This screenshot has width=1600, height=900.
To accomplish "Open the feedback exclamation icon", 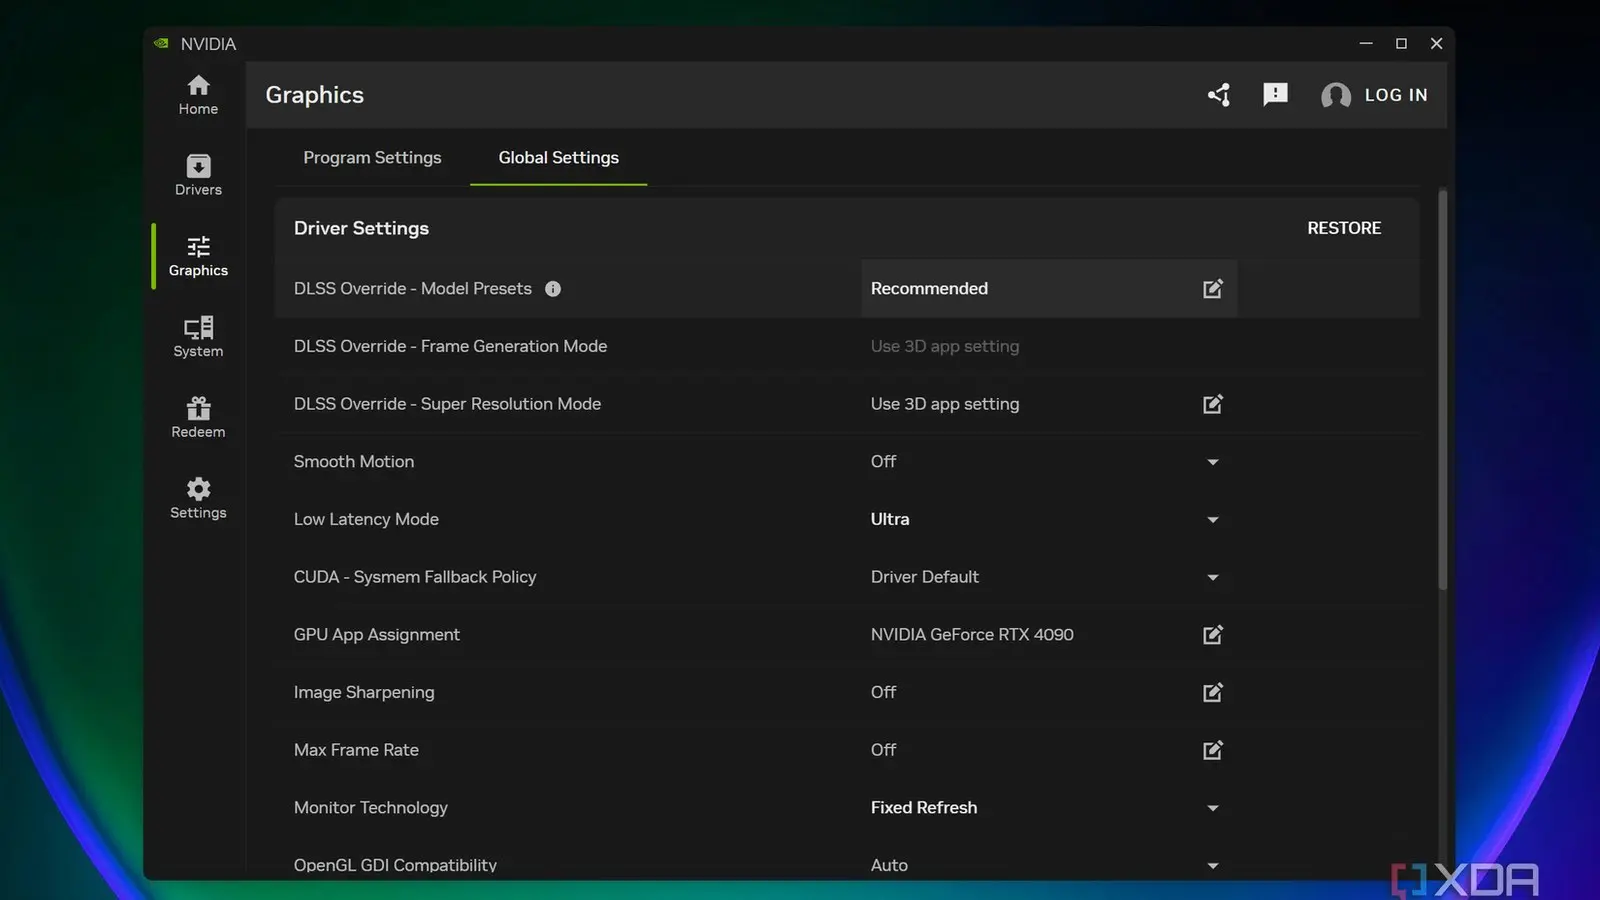I will (1275, 95).
